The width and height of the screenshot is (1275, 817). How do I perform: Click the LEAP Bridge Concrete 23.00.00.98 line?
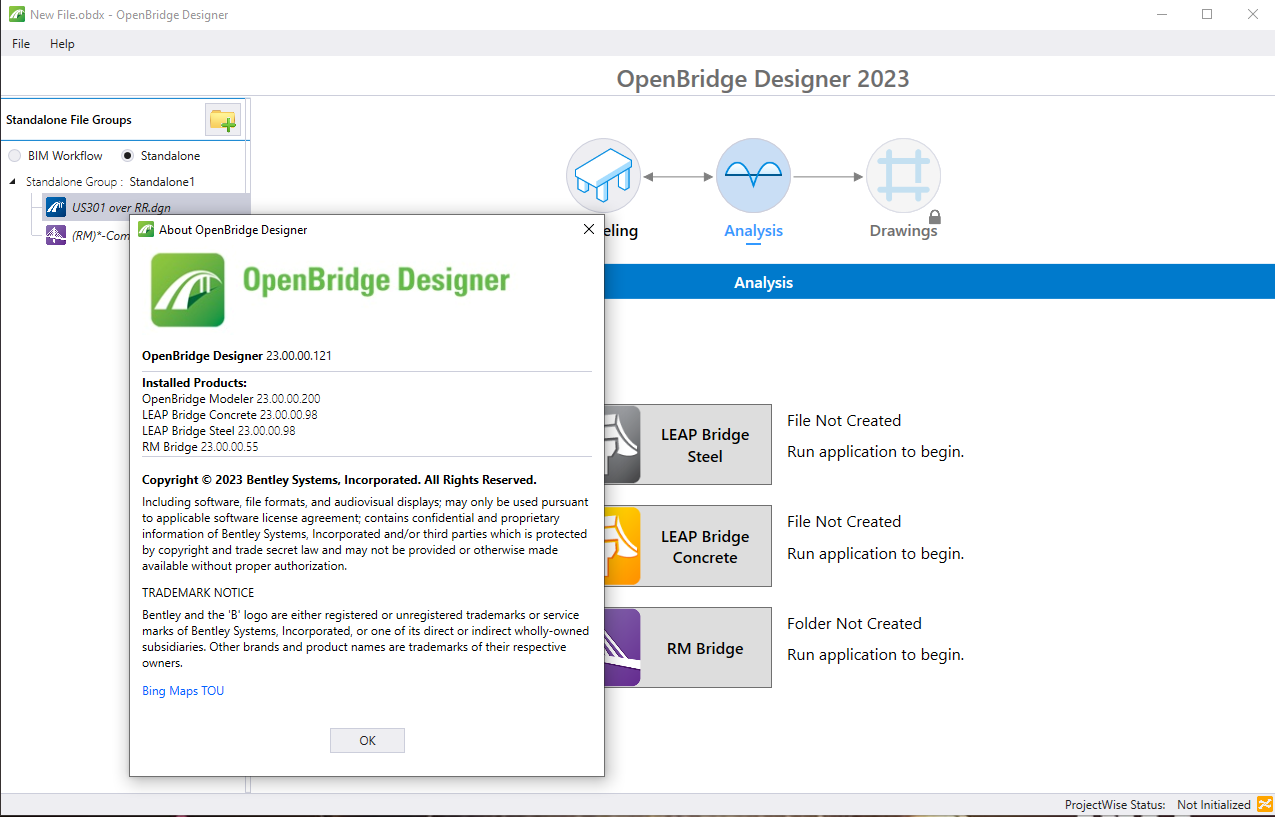point(230,415)
